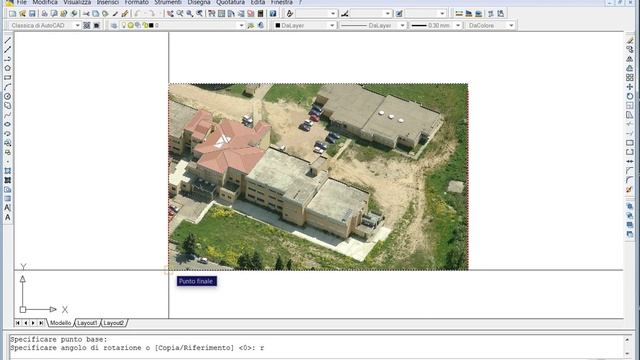
Task: Open the File menu
Action: click(x=22, y=2)
